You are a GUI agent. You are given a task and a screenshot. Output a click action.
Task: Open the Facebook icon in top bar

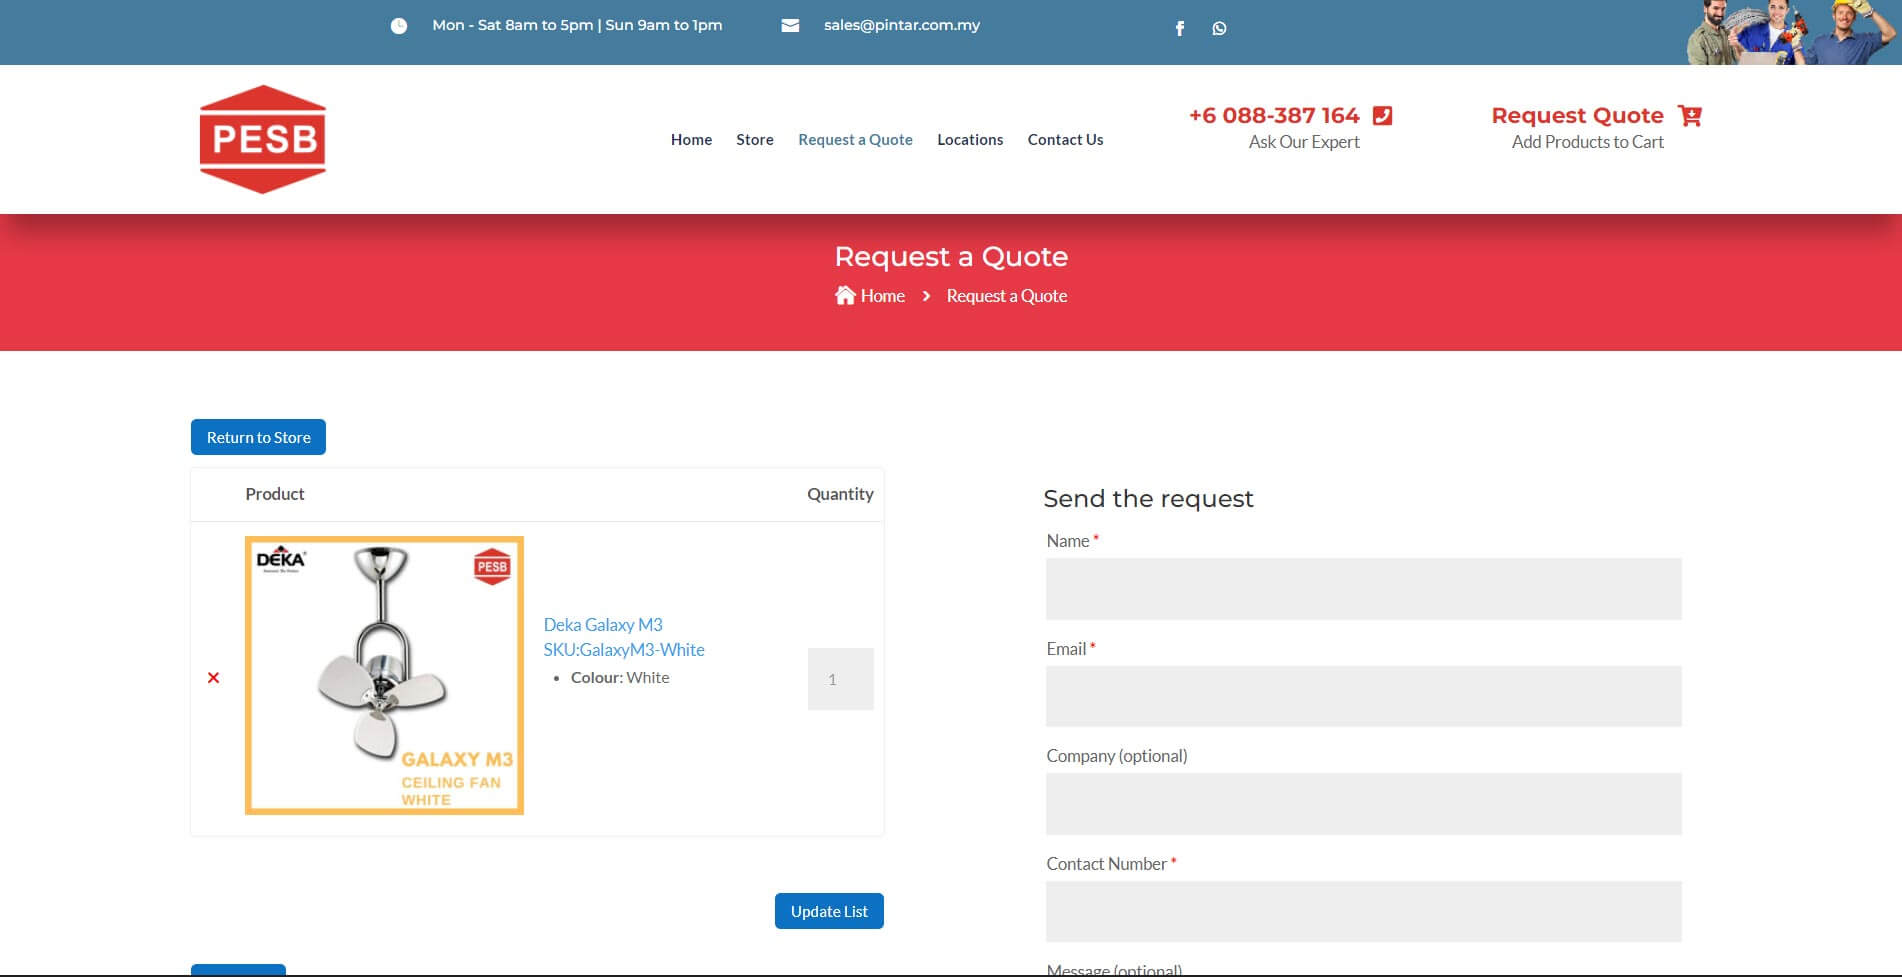pos(1180,28)
